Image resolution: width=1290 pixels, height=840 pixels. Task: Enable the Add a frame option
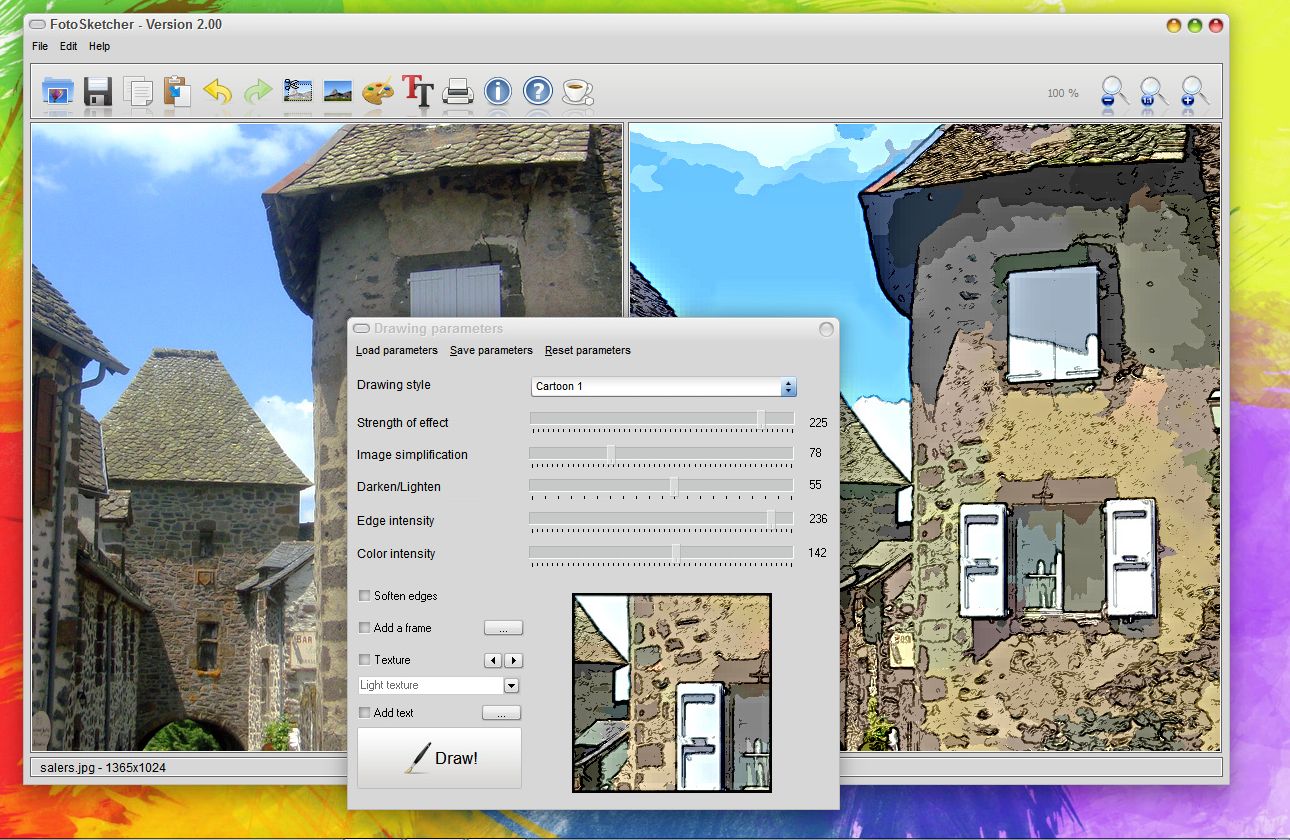(x=363, y=628)
